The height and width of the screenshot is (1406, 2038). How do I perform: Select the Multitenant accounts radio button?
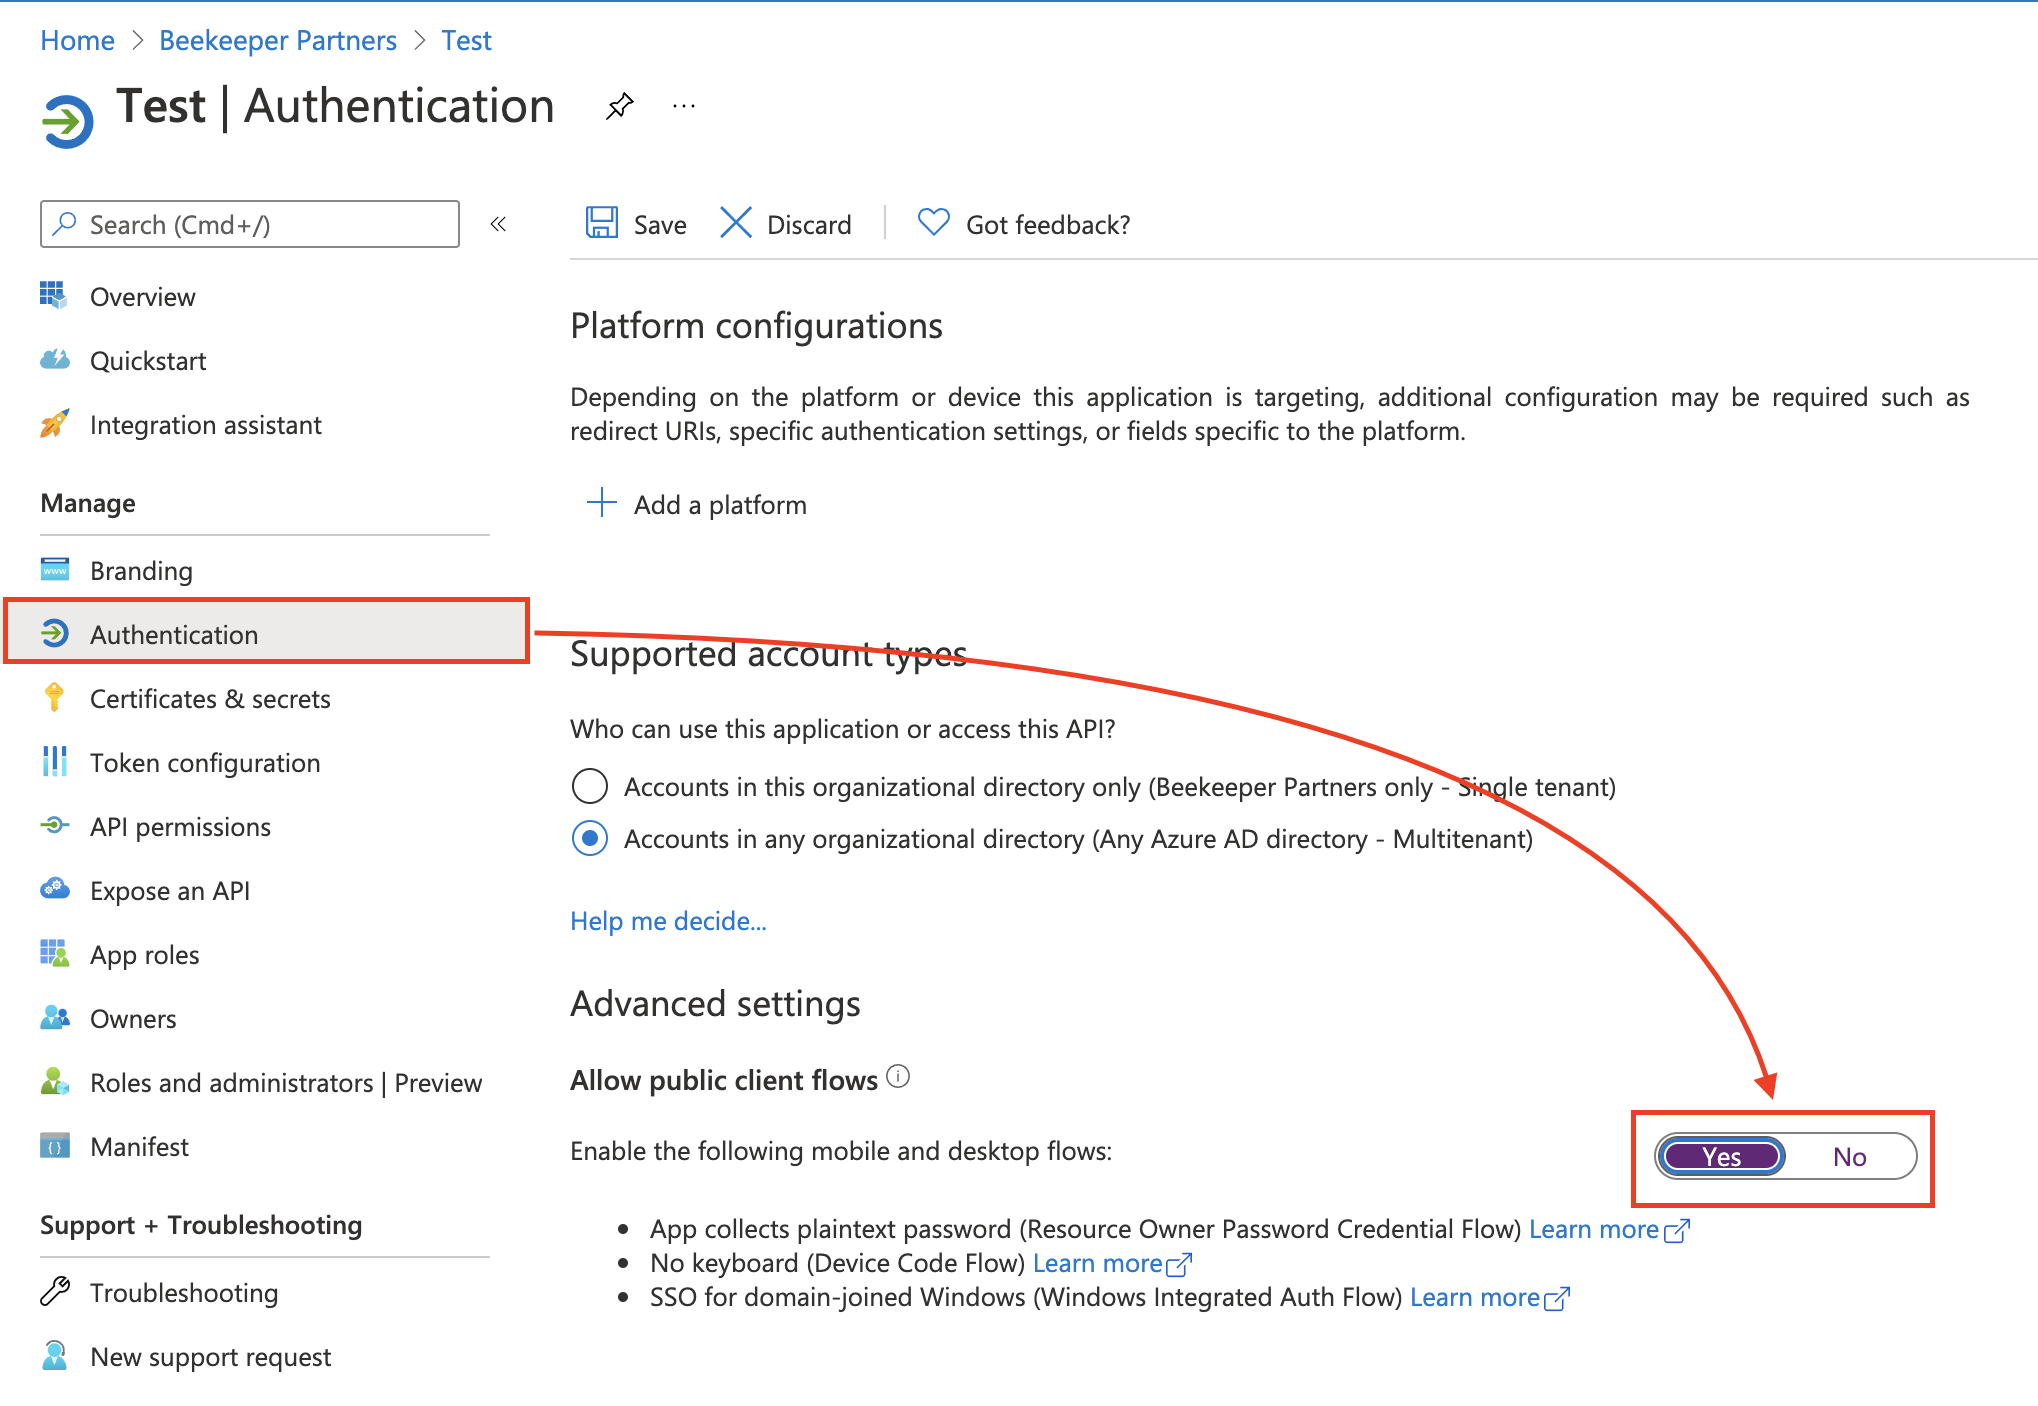(x=590, y=838)
